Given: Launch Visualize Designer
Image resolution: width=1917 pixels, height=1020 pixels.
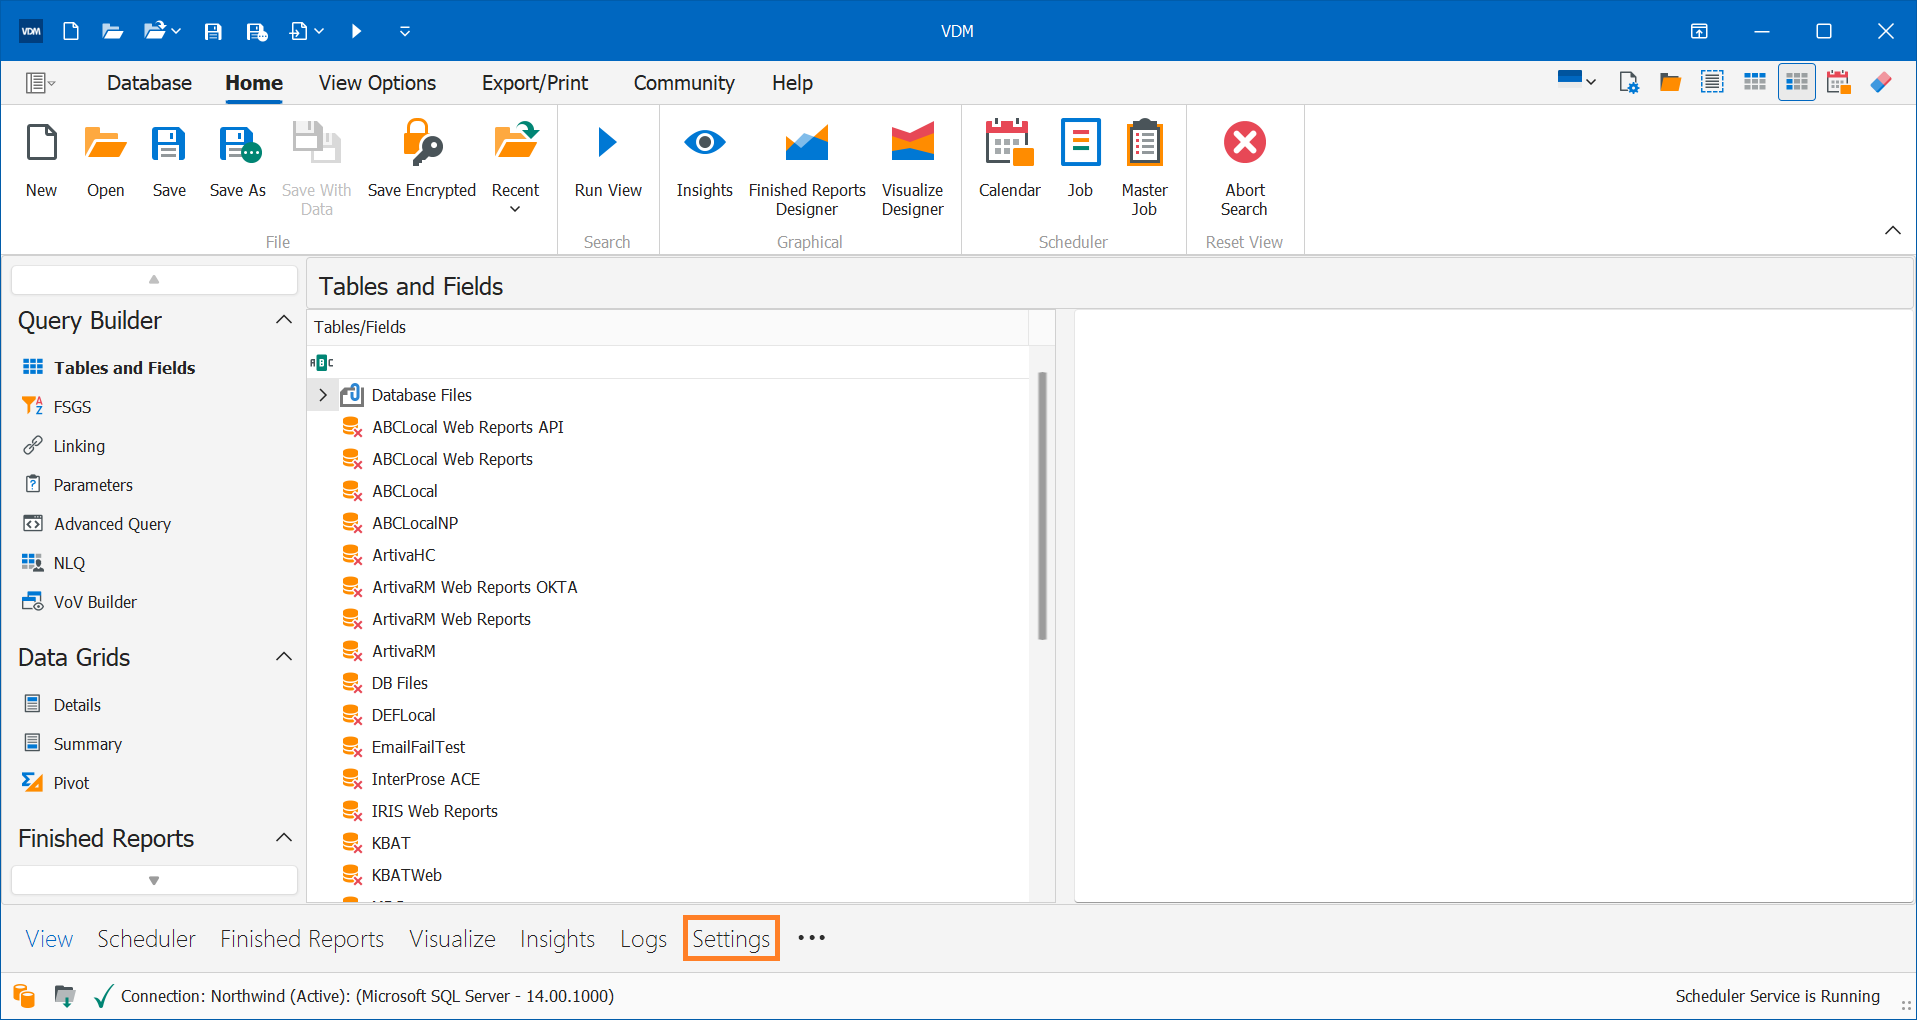Looking at the screenshot, I should (x=912, y=168).
